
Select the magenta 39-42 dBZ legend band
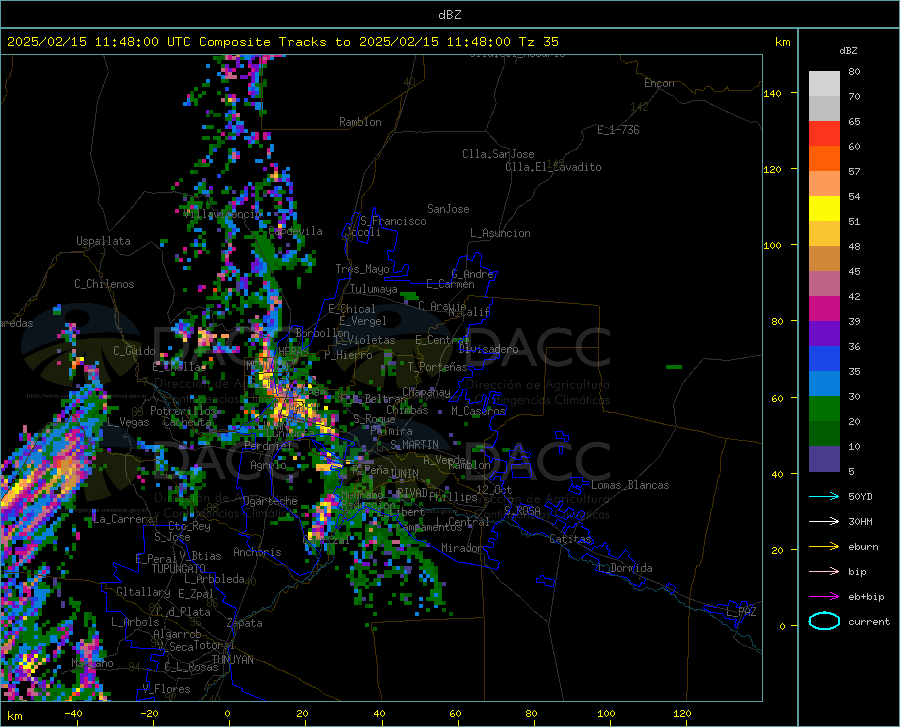point(824,309)
